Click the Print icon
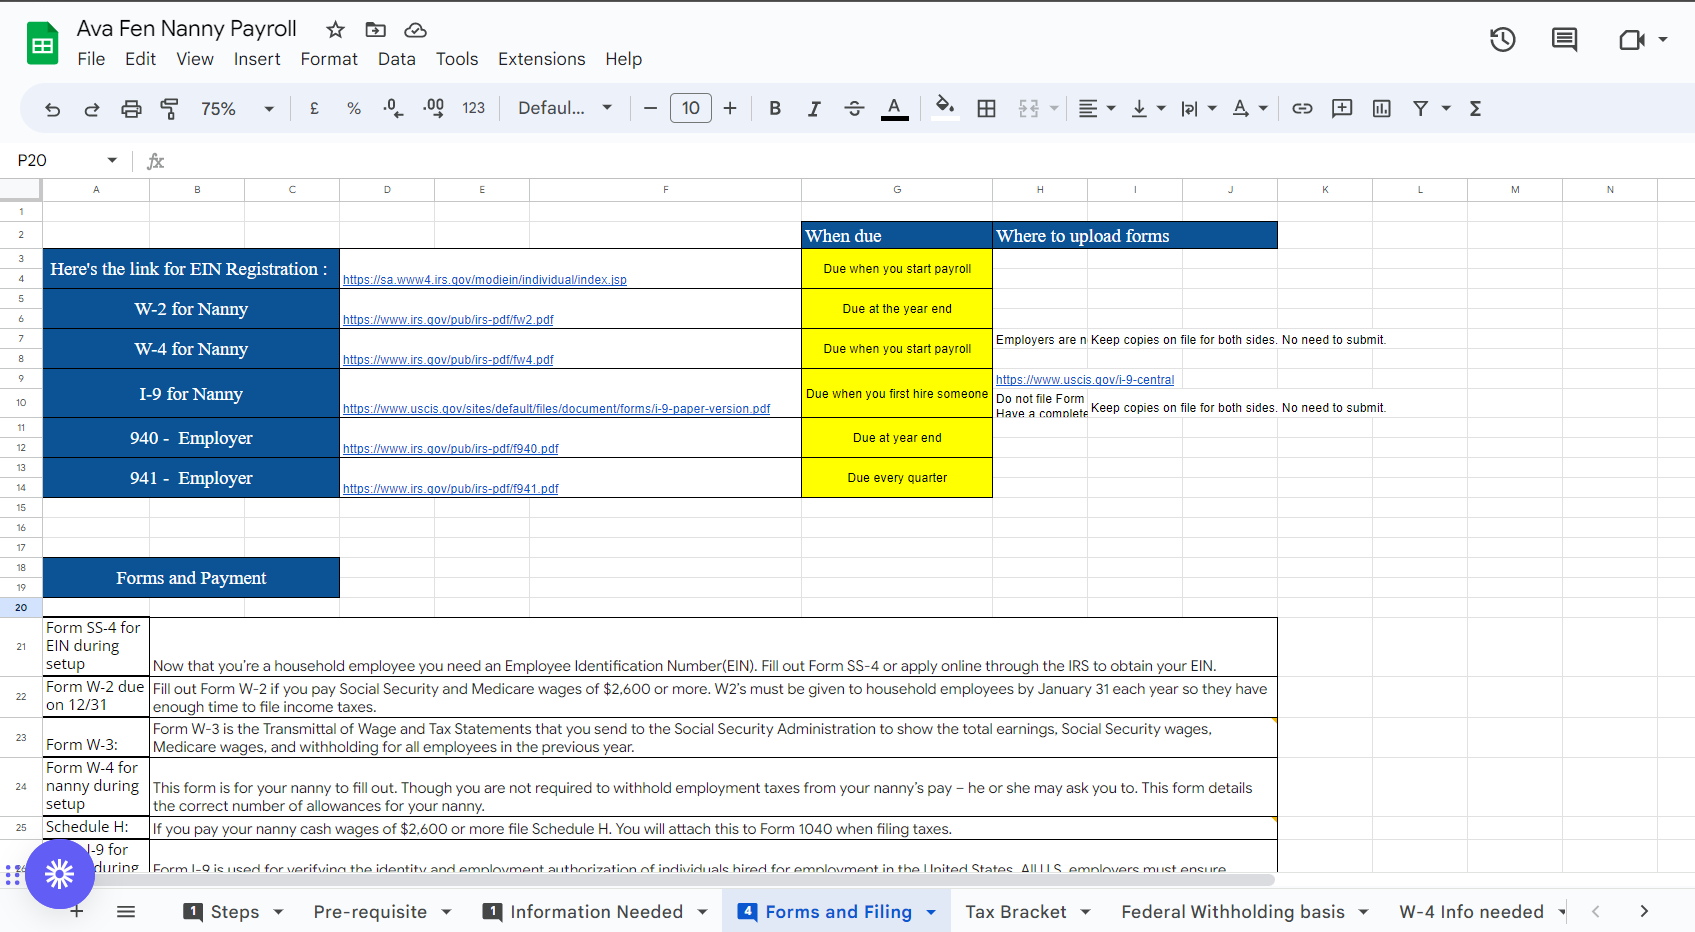Screen dimensions: 1695x932 131,109
